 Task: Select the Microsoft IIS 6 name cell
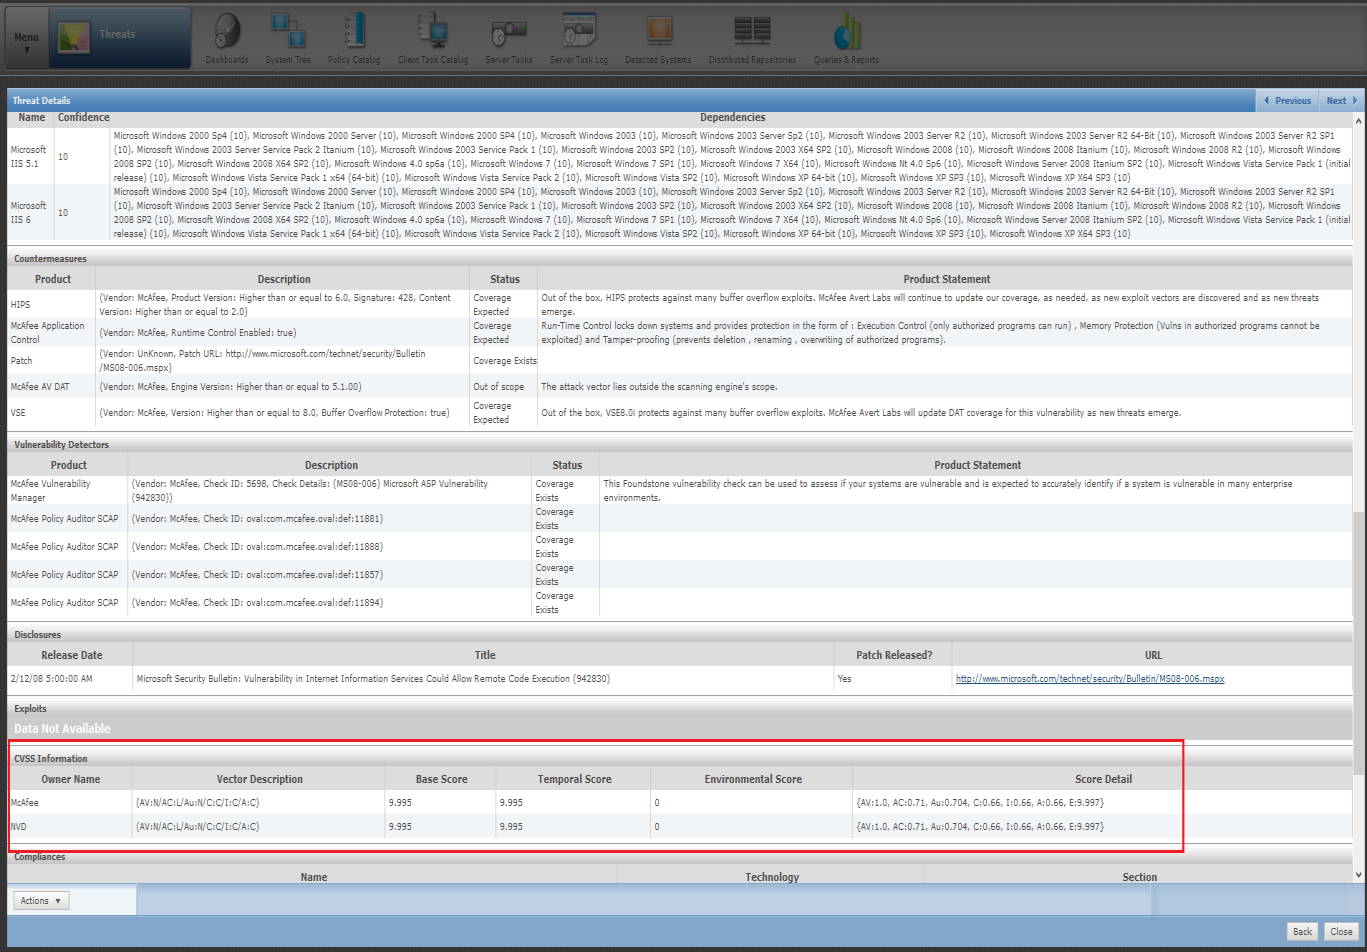coord(29,212)
